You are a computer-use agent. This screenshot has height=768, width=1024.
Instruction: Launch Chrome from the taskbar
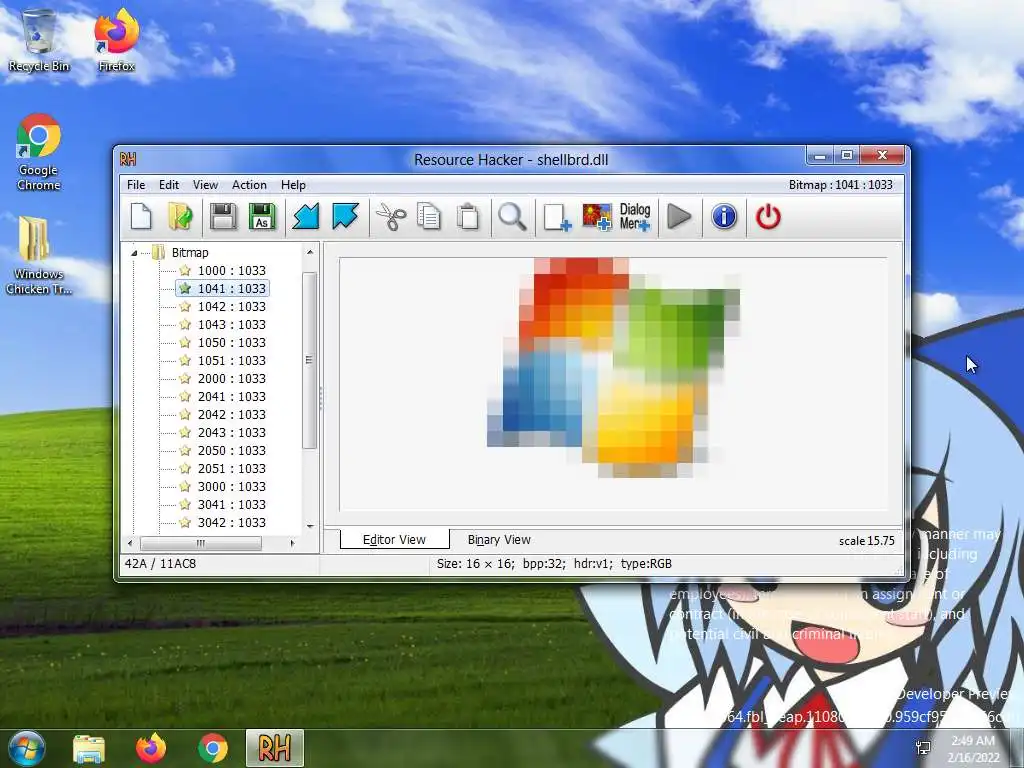pyautogui.click(x=213, y=748)
